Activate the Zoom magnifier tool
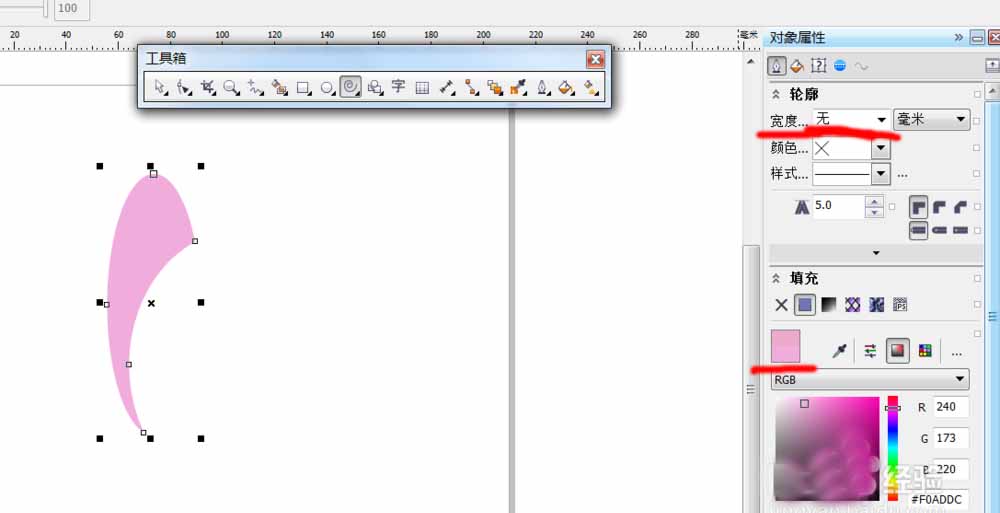 [x=232, y=87]
